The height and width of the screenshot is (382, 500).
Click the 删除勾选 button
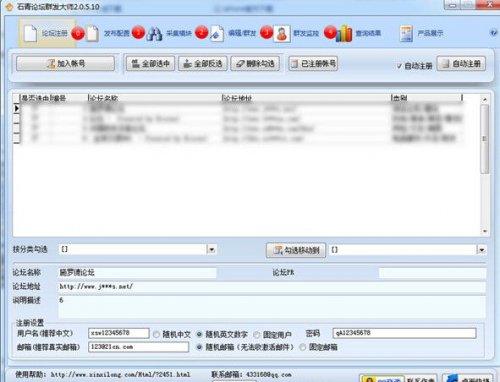pyautogui.click(x=255, y=63)
